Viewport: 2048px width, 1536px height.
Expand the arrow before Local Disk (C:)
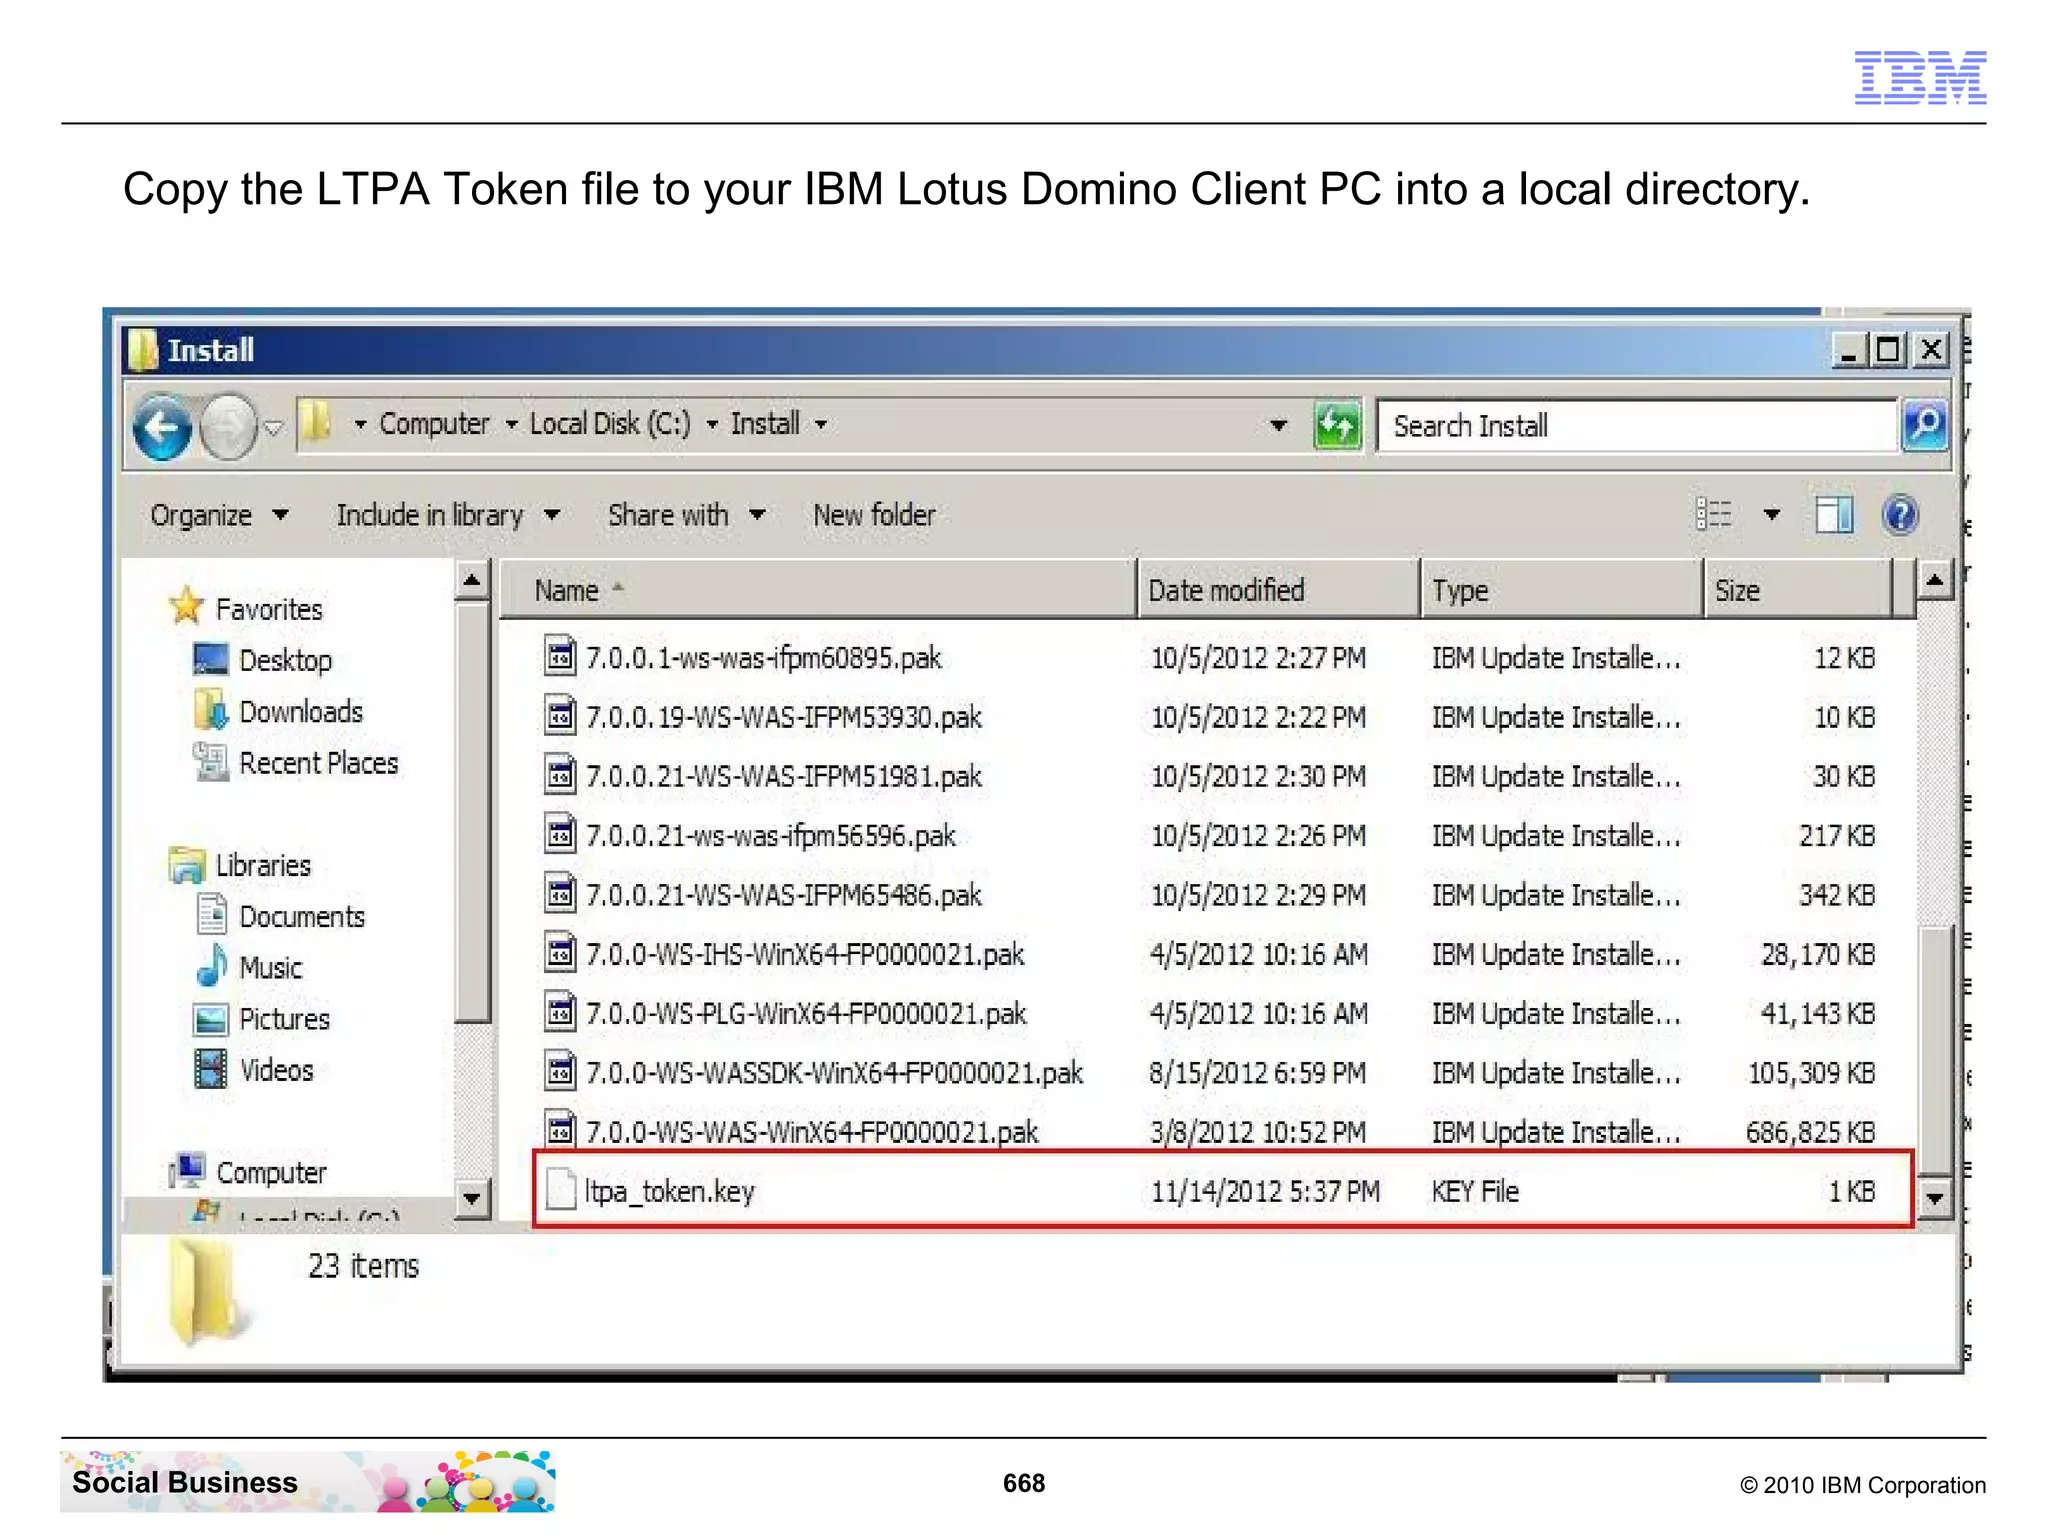[511, 425]
